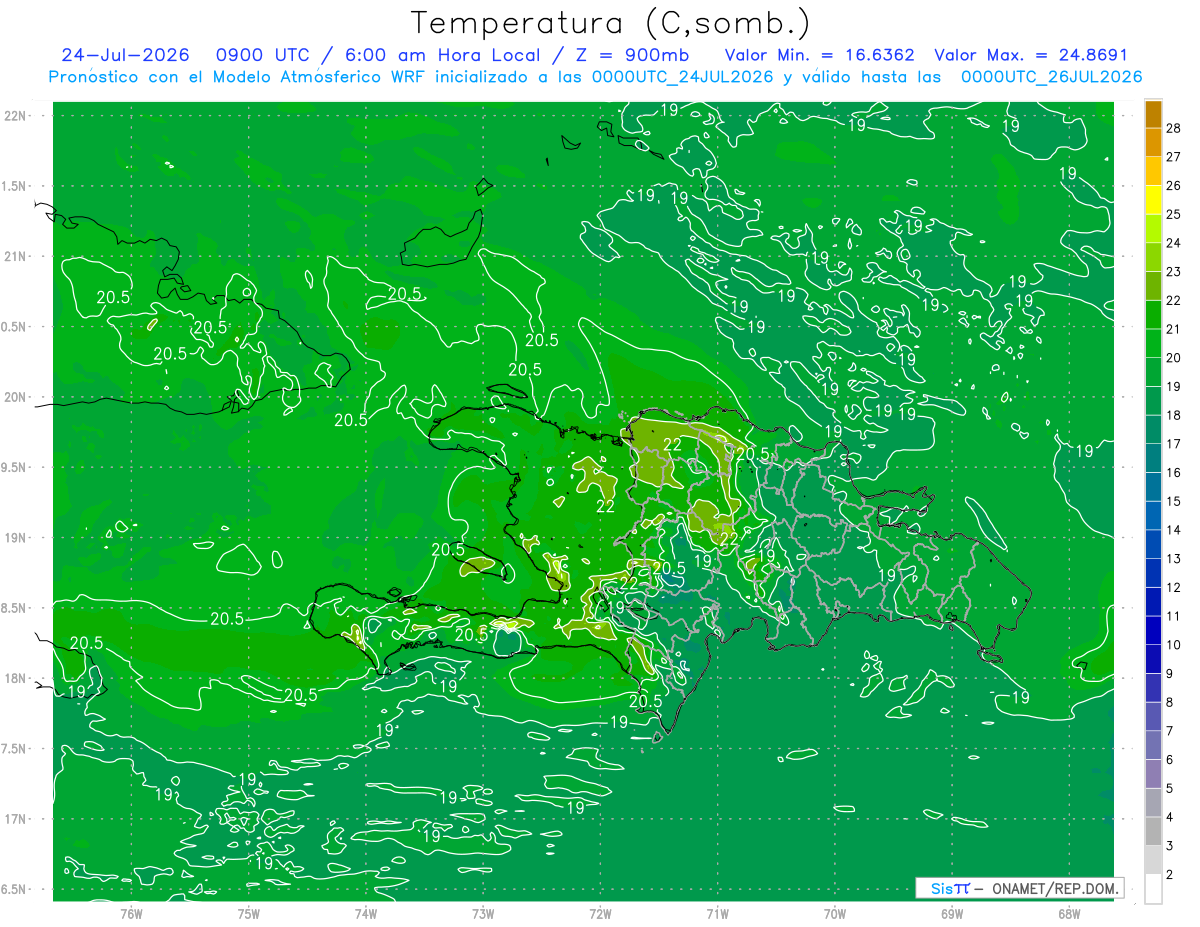Click the '71W' longitude axis label
Viewport: 1200px width, 927px height.
(x=717, y=913)
